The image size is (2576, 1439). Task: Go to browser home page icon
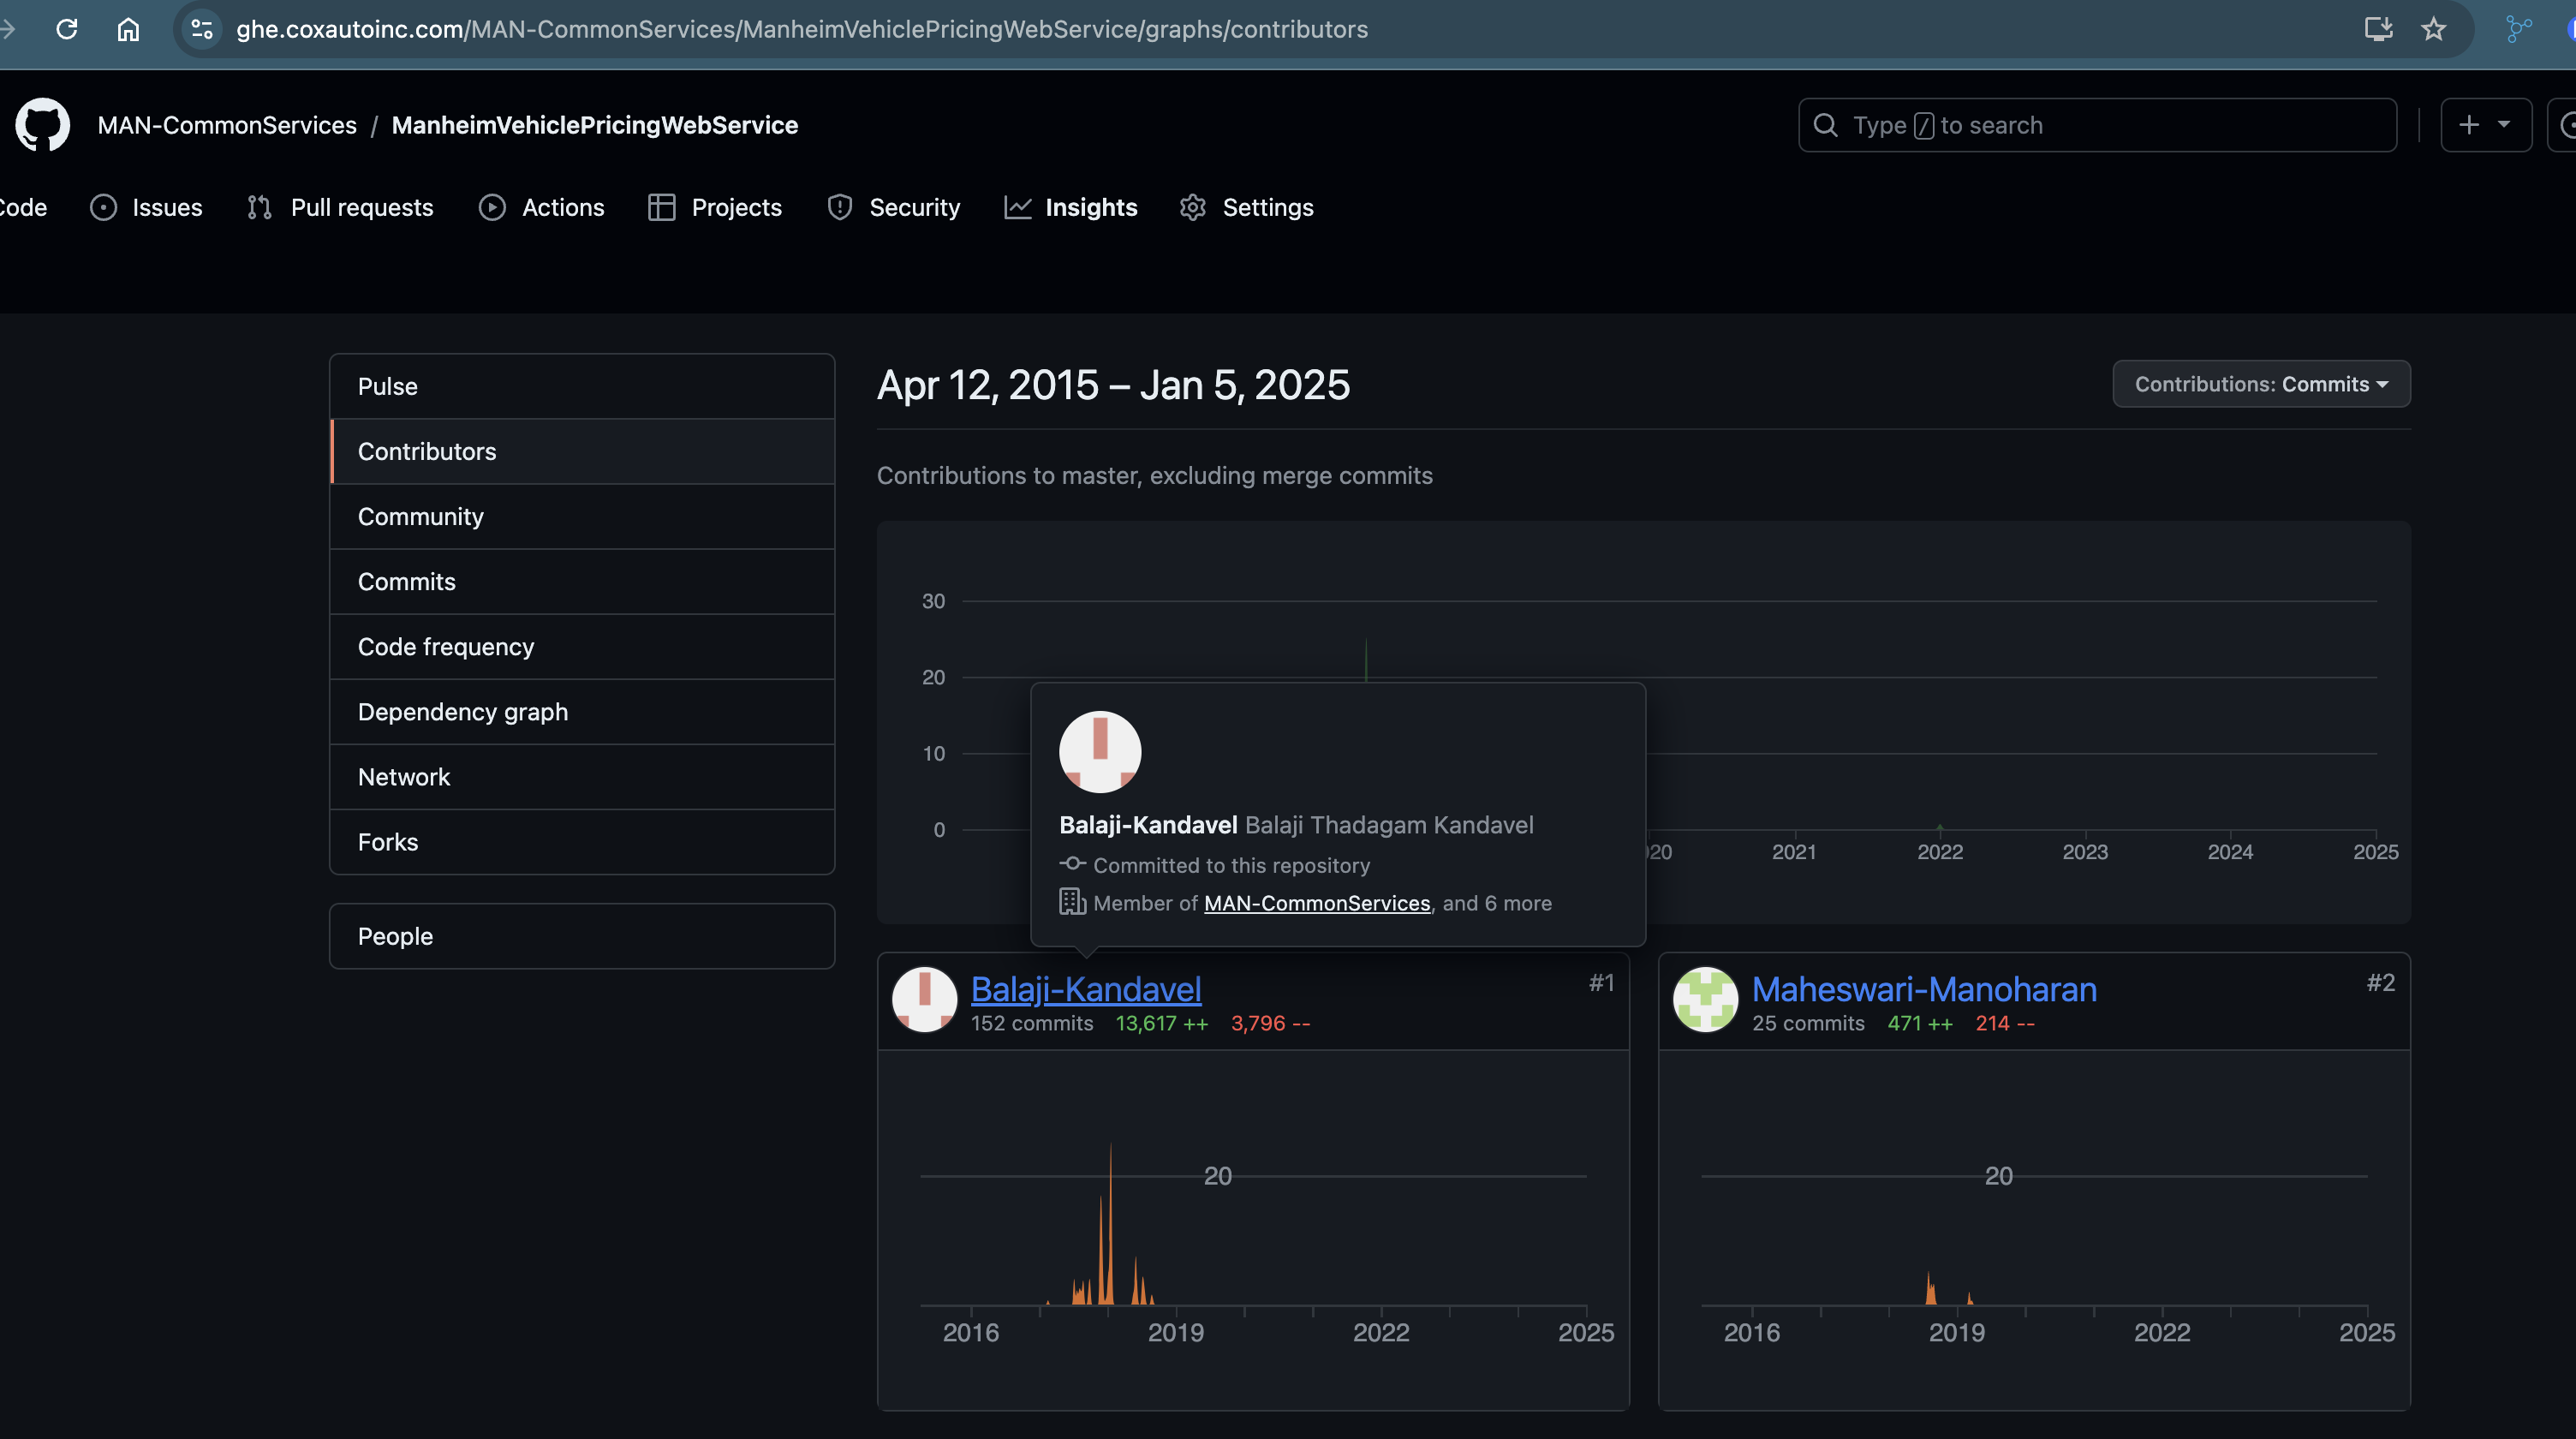coord(128,29)
